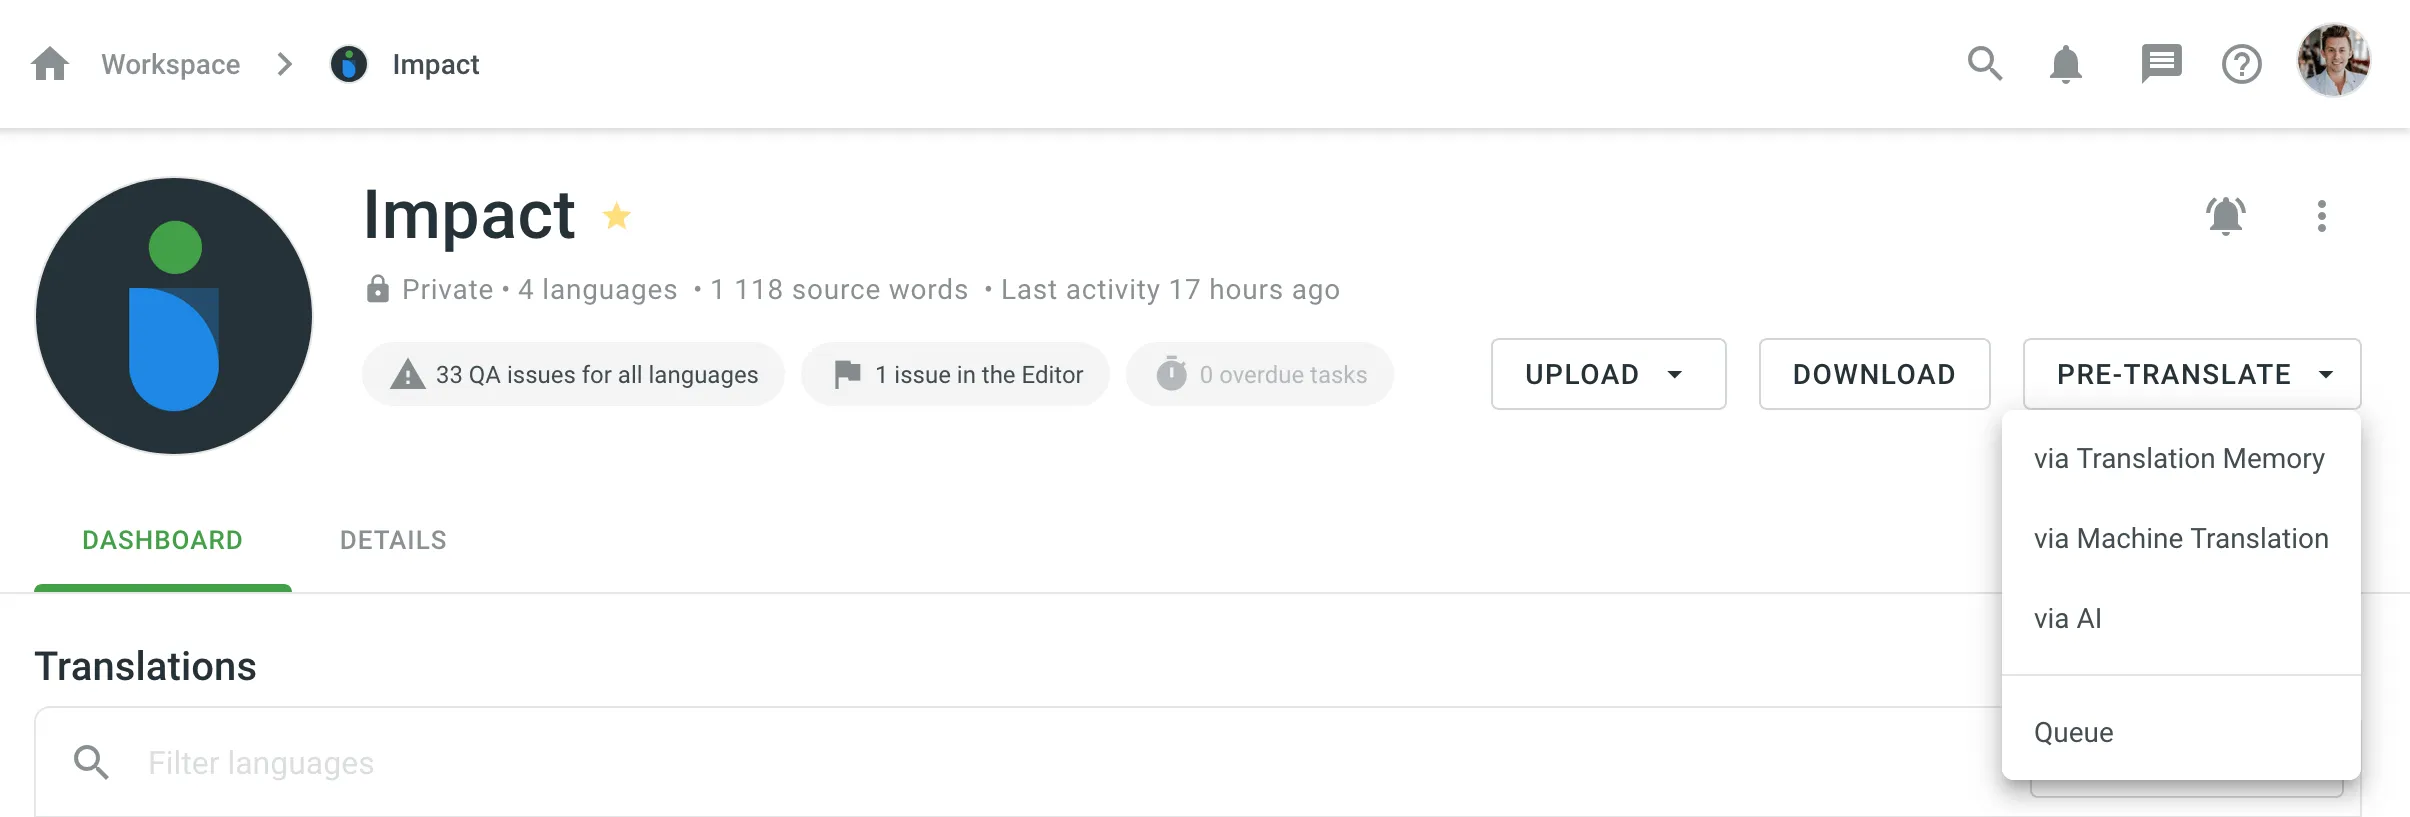View 33 QA issues for all languages

574,375
